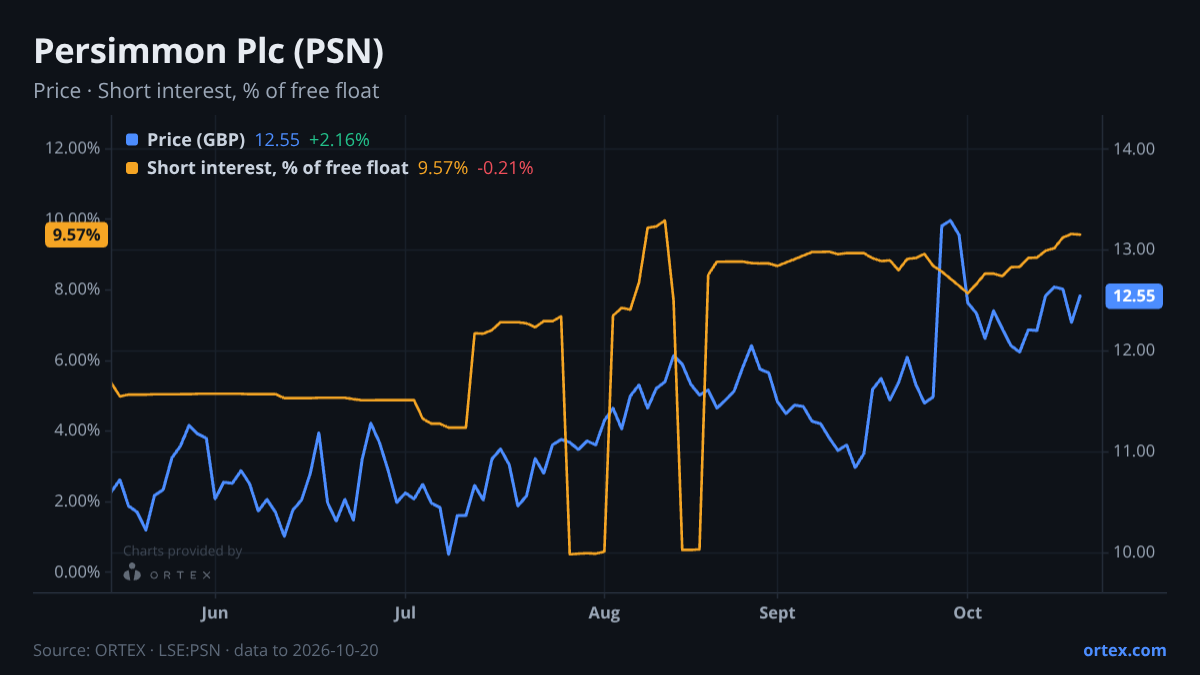Click the 14.00 right price axis label
The height and width of the screenshot is (675, 1200).
[x=1133, y=149]
